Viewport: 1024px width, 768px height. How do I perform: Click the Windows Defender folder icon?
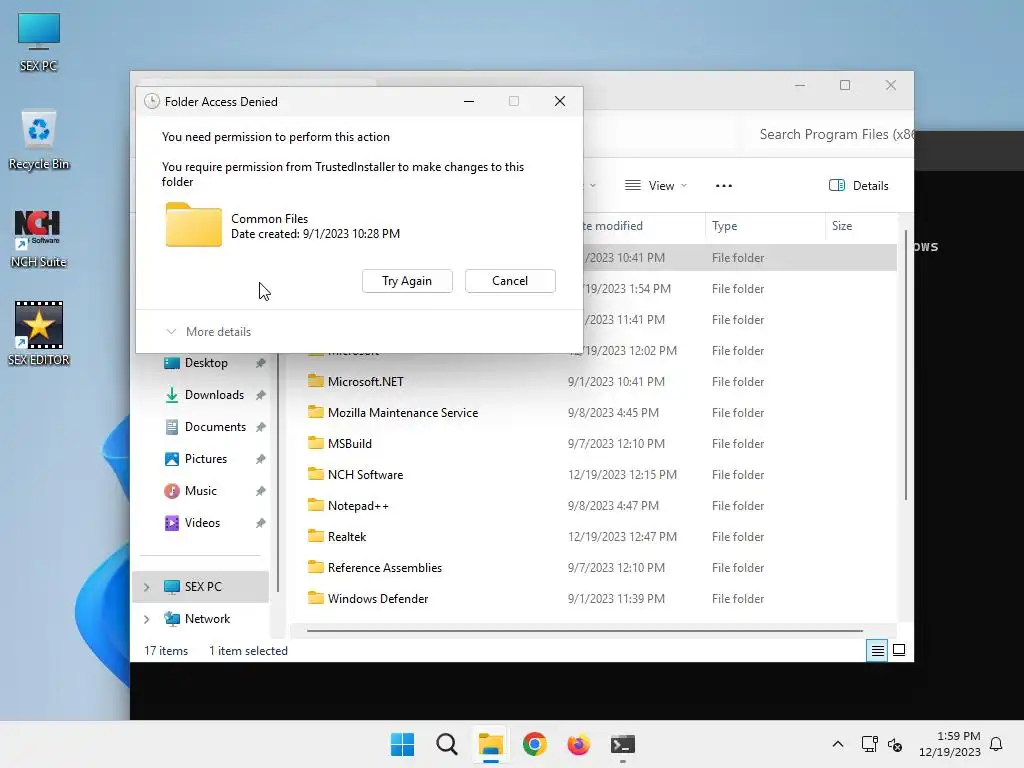click(316, 598)
